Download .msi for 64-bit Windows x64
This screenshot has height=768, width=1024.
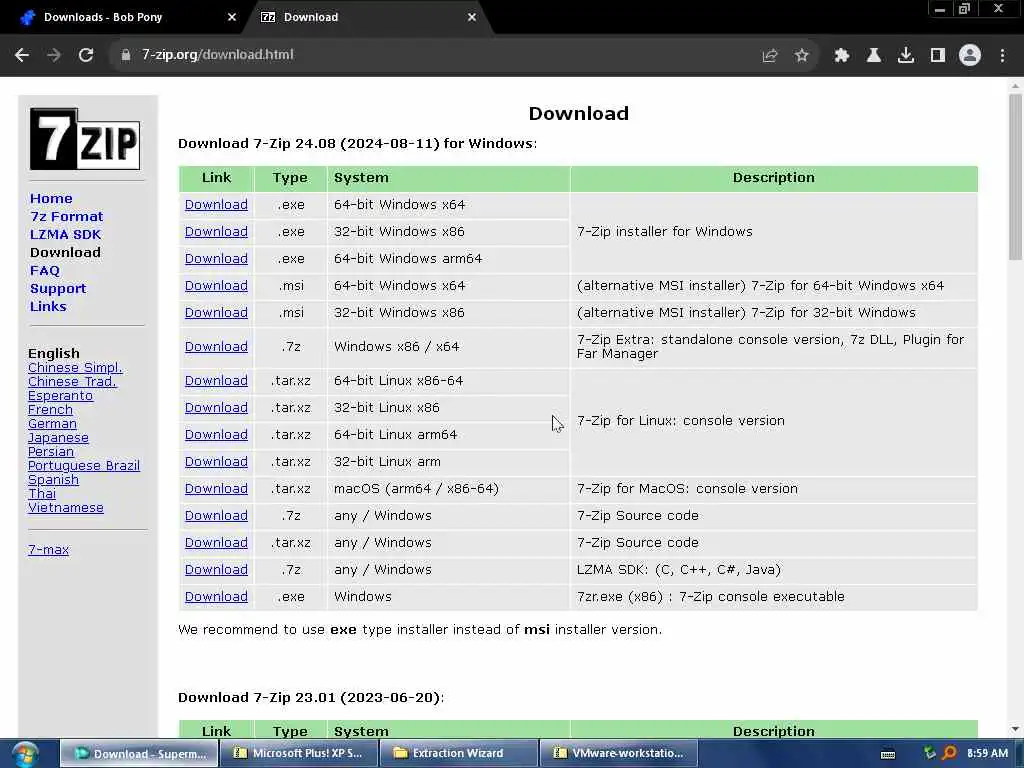(216, 286)
